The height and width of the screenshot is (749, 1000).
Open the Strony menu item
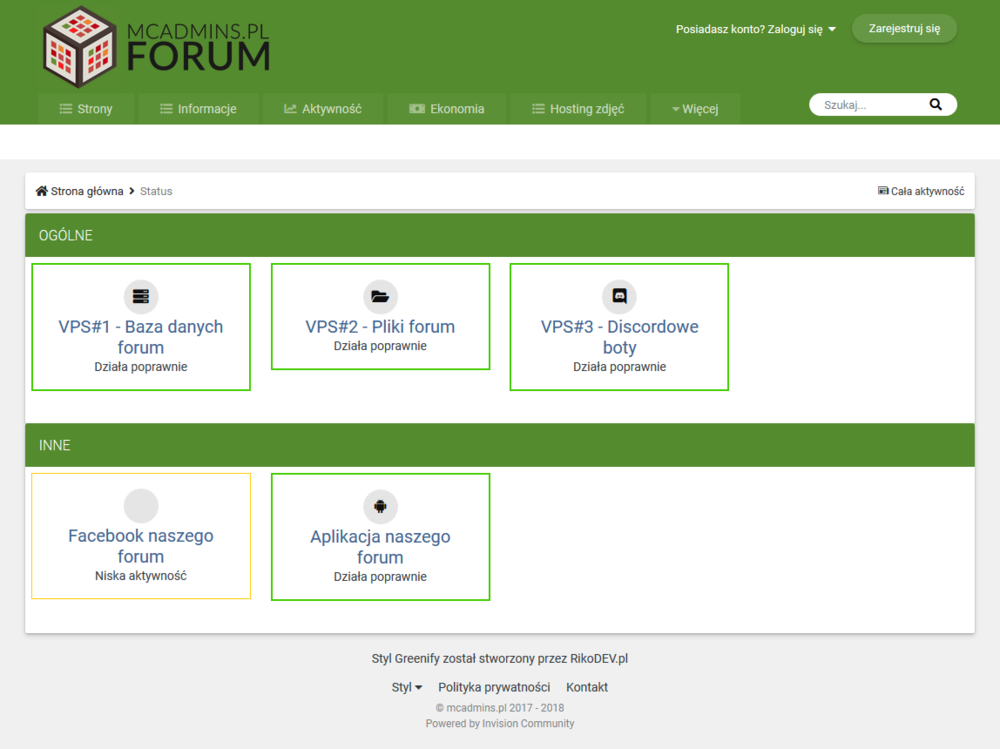point(86,109)
